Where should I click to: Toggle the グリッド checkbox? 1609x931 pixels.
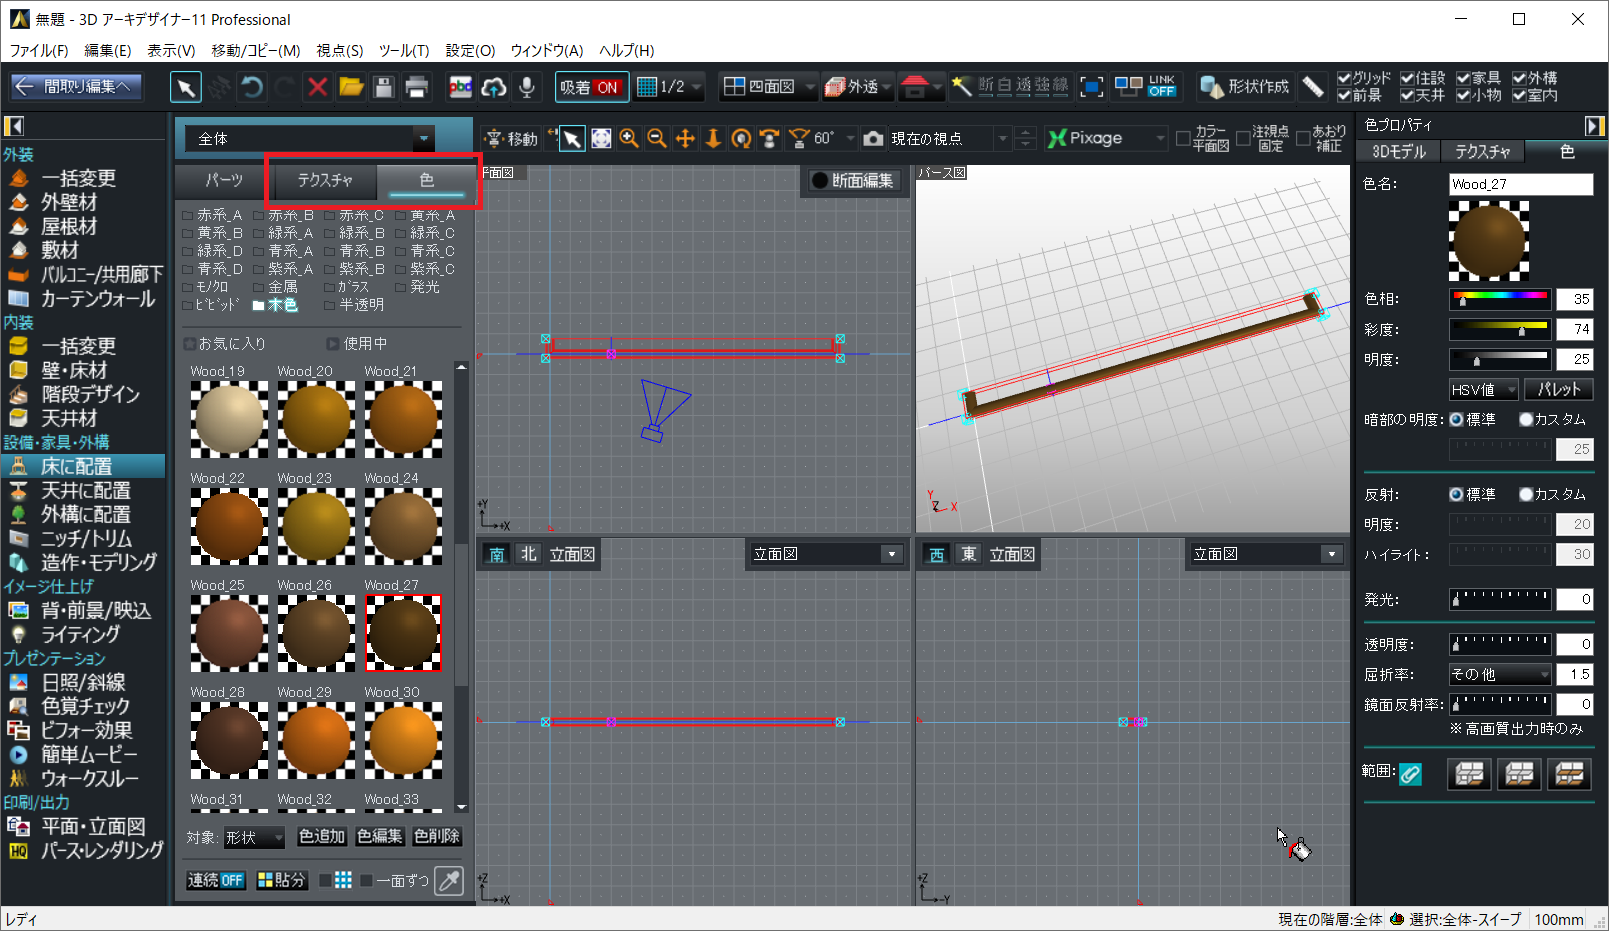pos(1344,78)
